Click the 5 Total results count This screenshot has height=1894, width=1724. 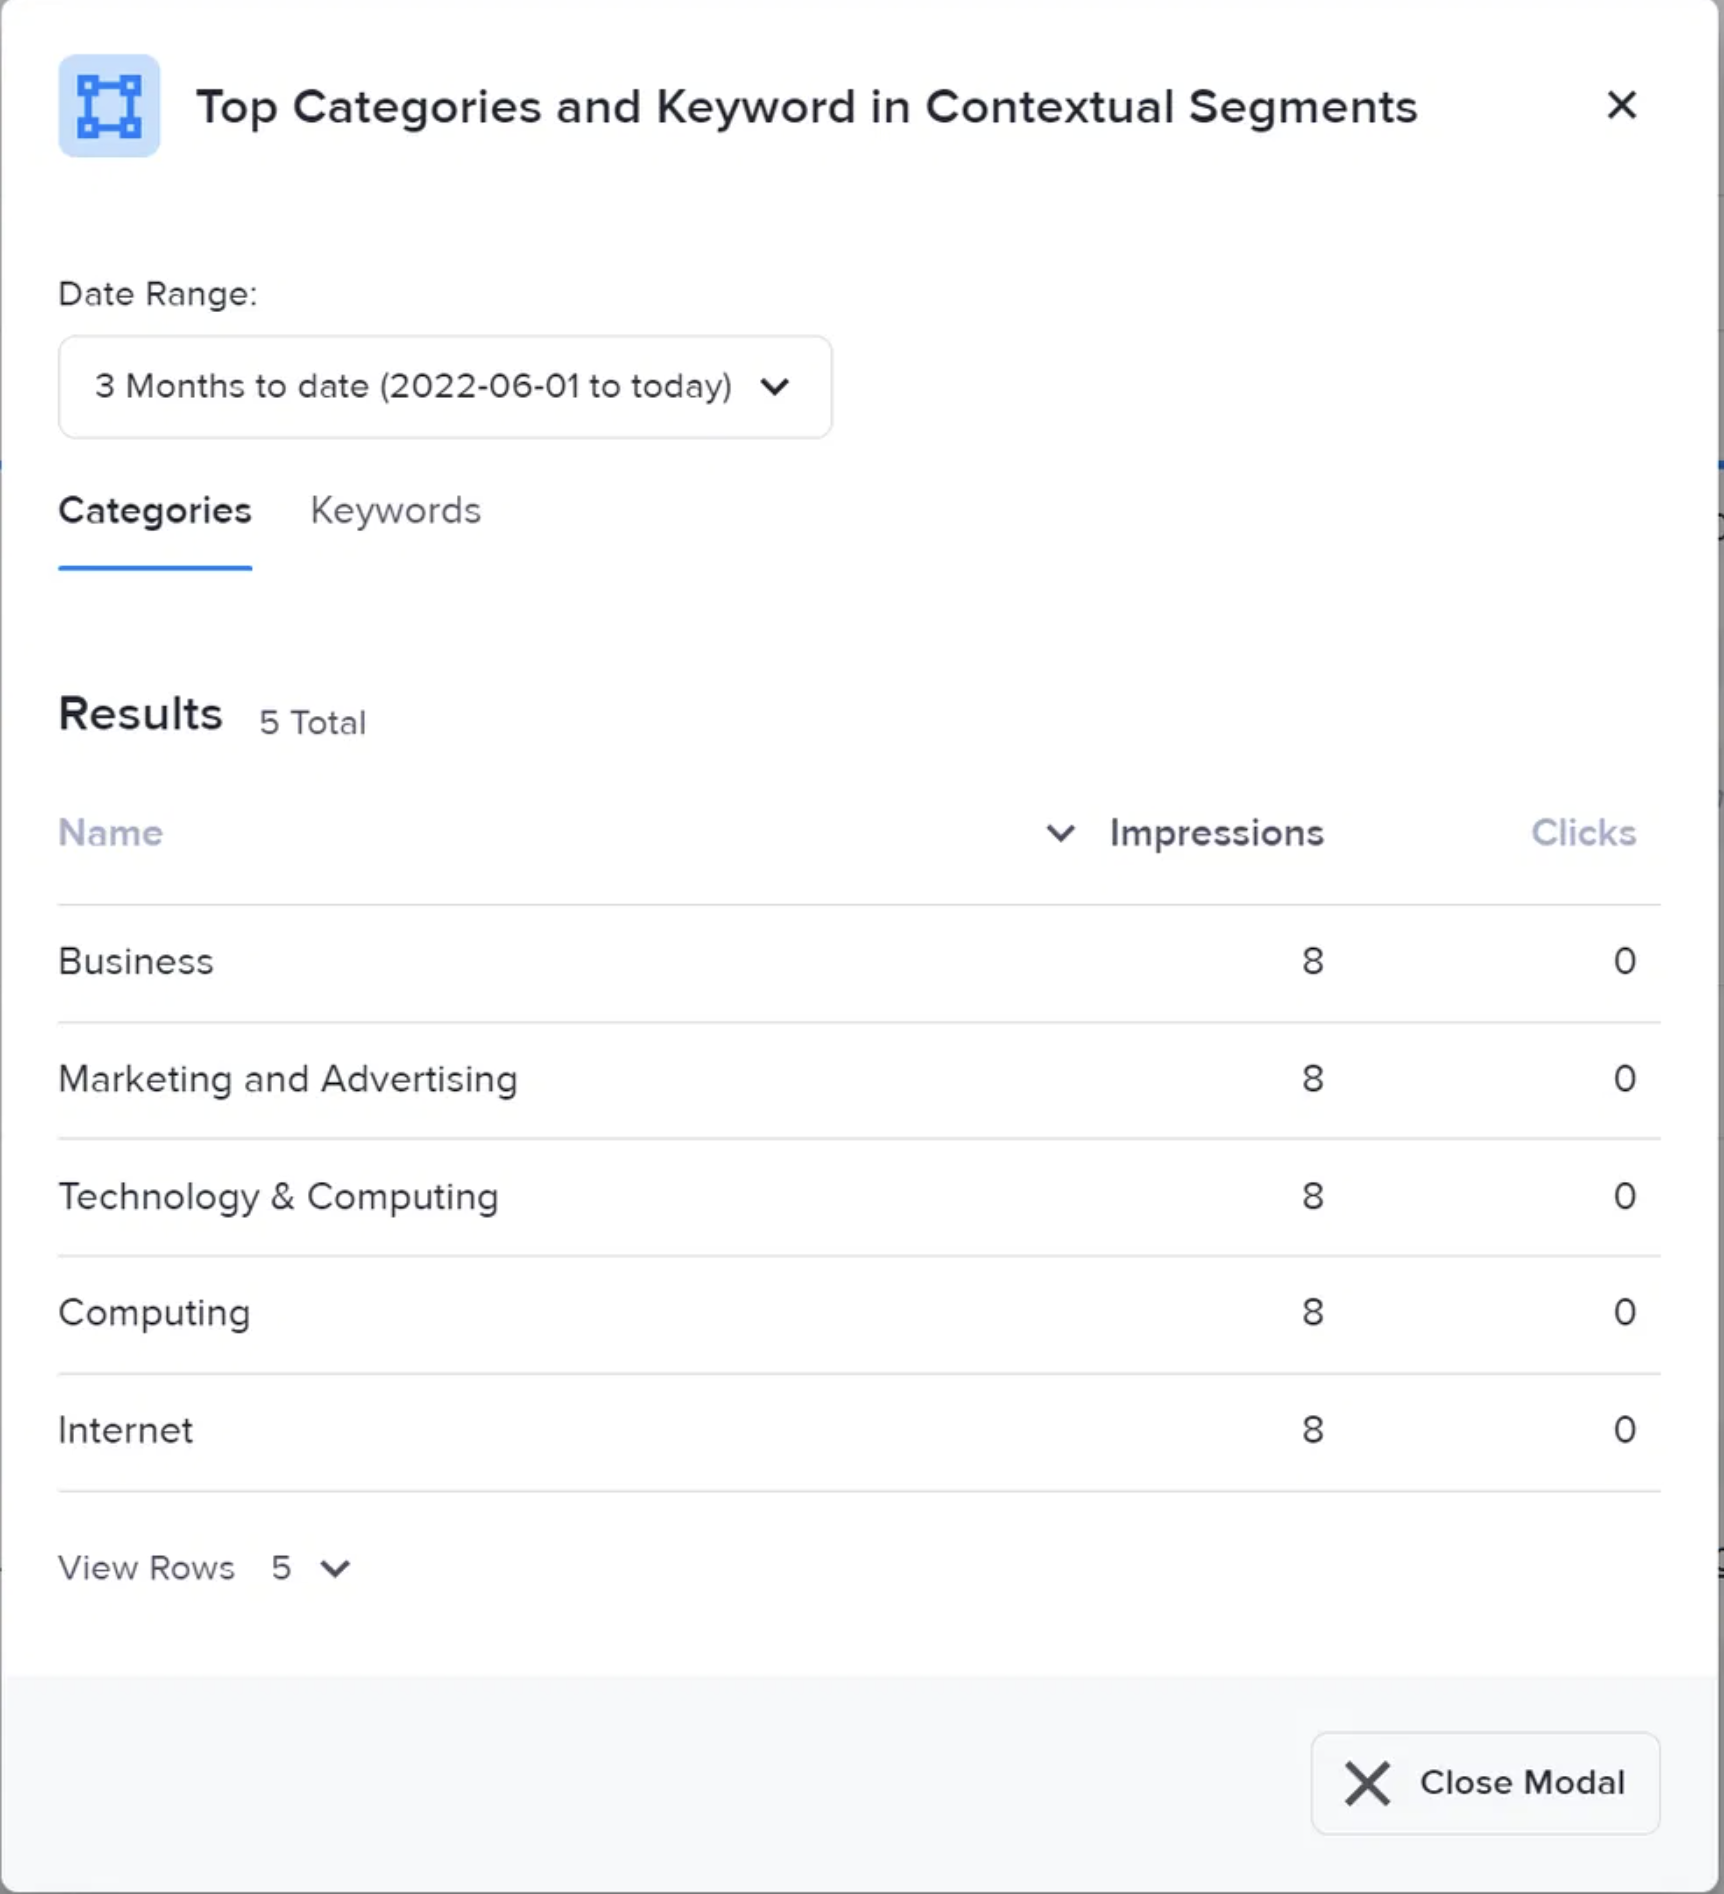[x=312, y=722]
